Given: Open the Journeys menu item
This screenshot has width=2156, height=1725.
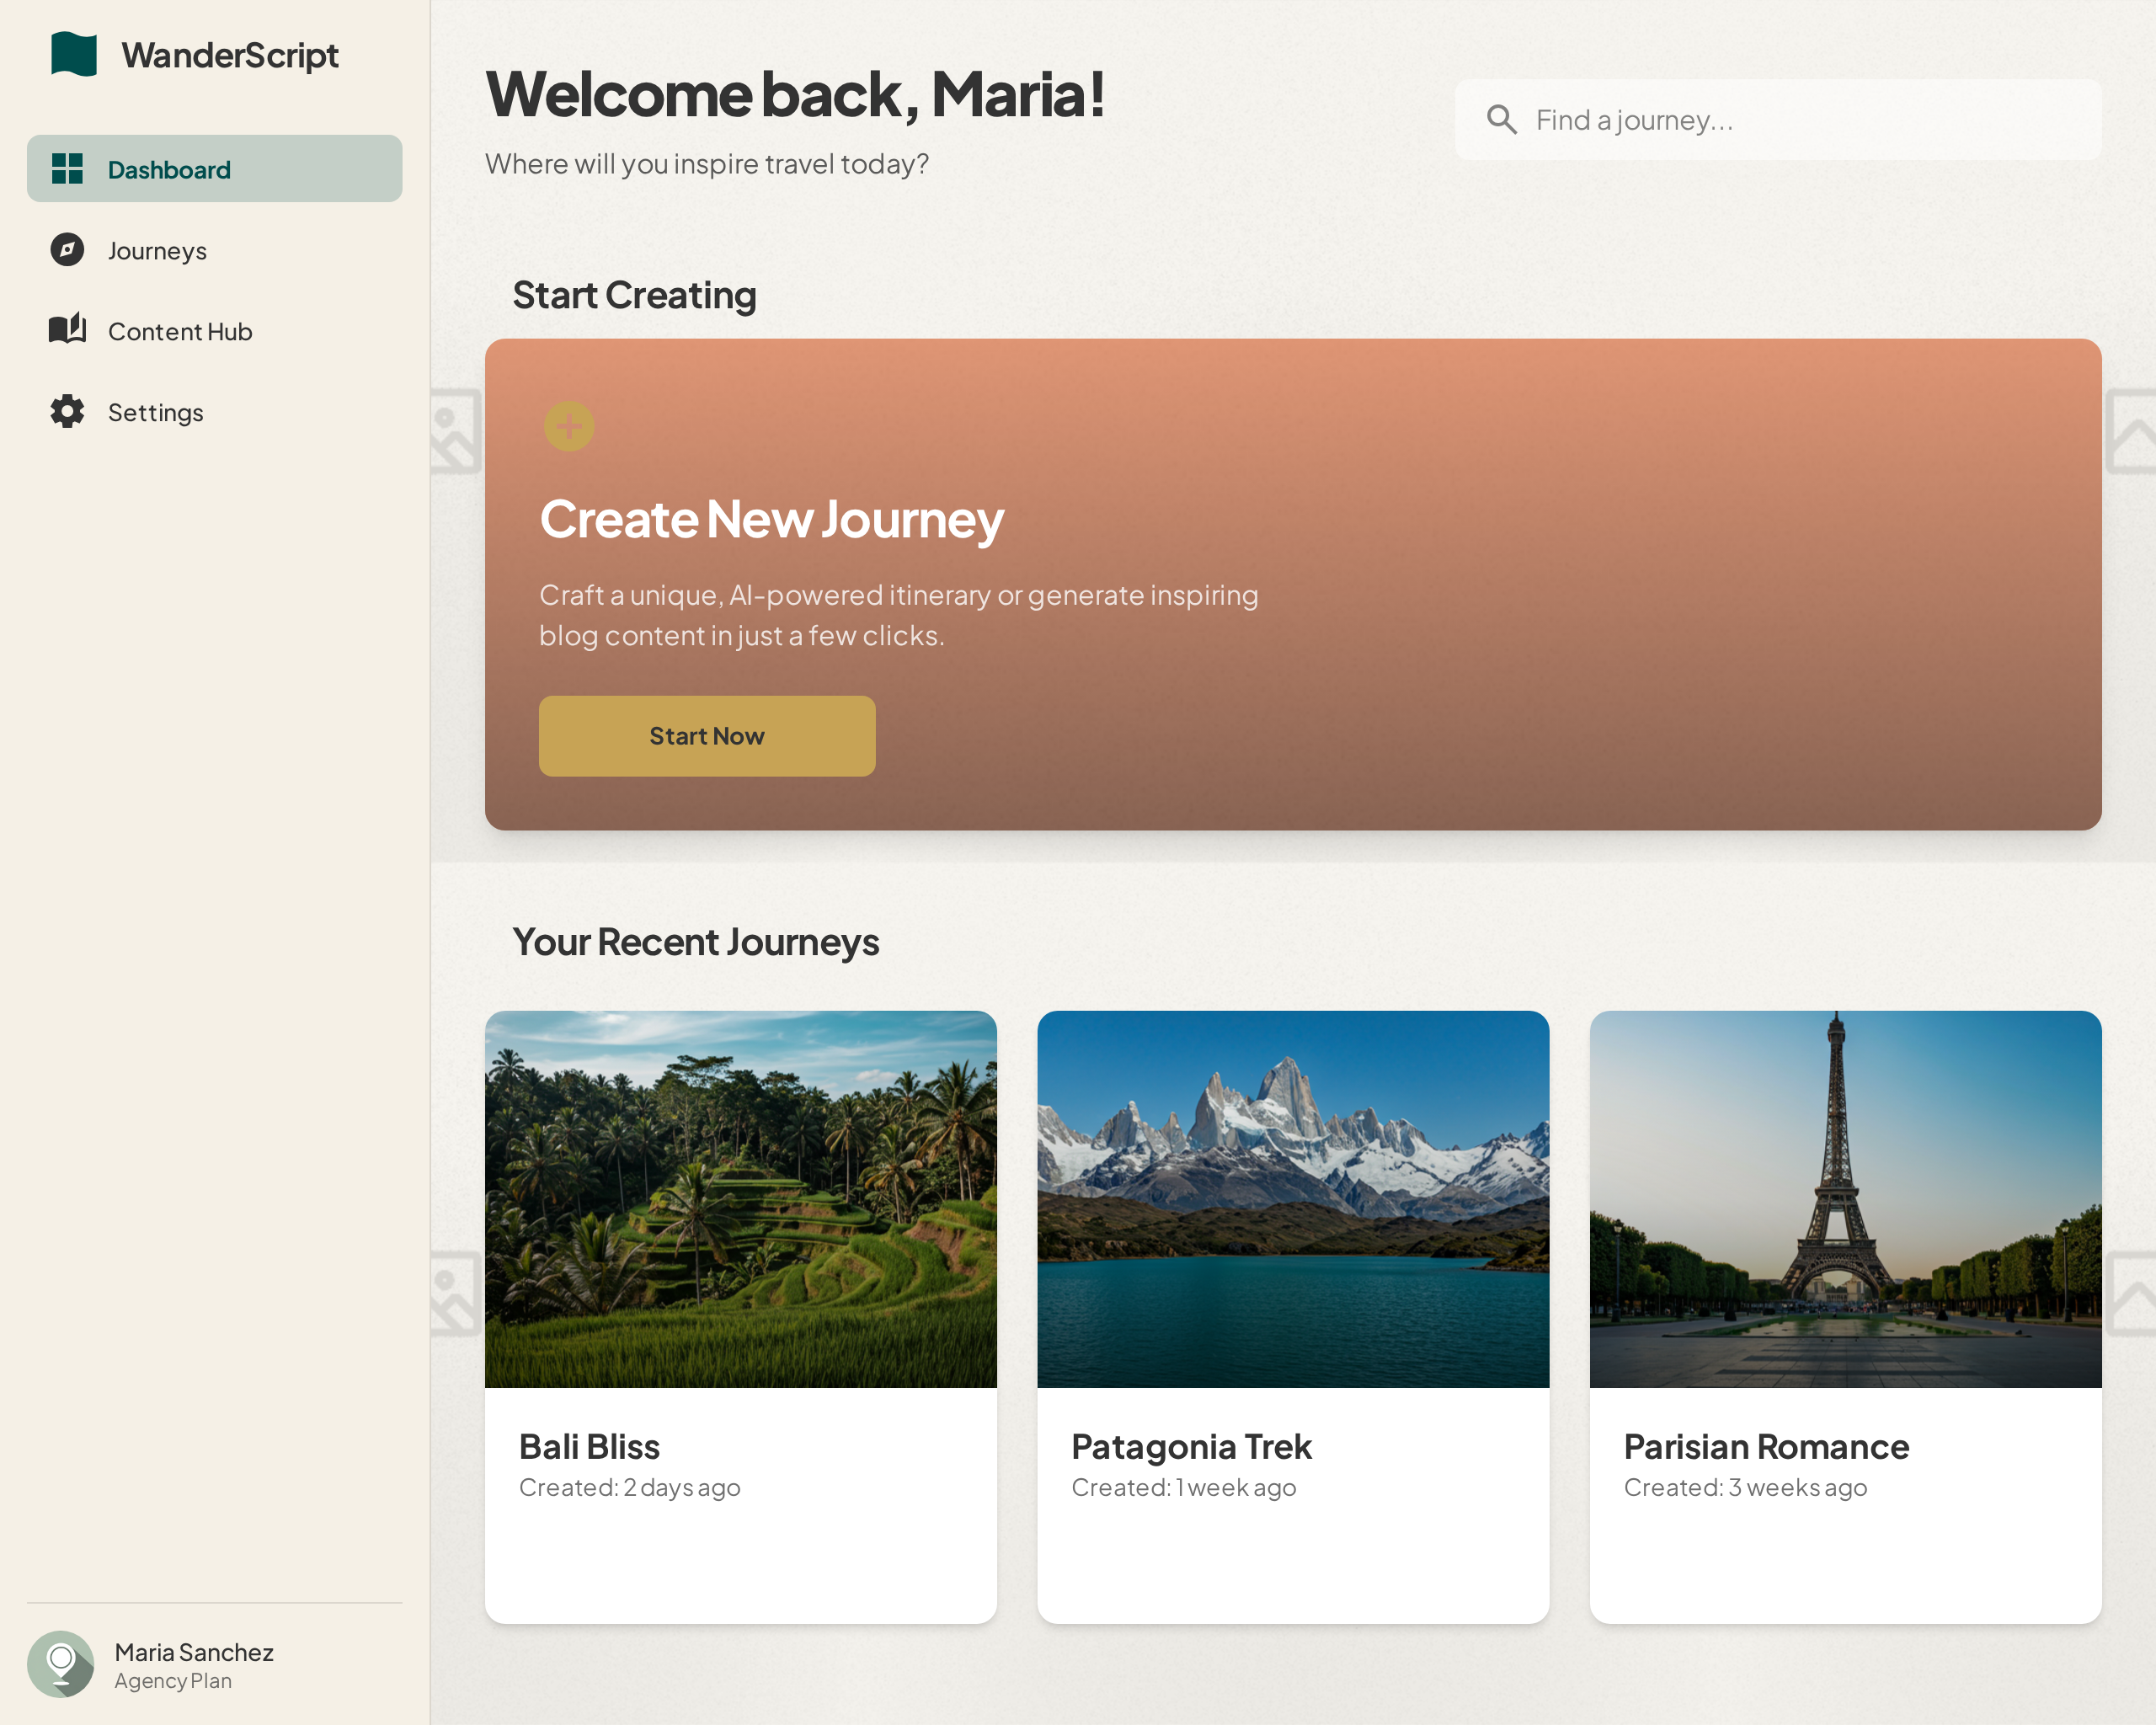Looking at the screenshot, I should [158, 251].
